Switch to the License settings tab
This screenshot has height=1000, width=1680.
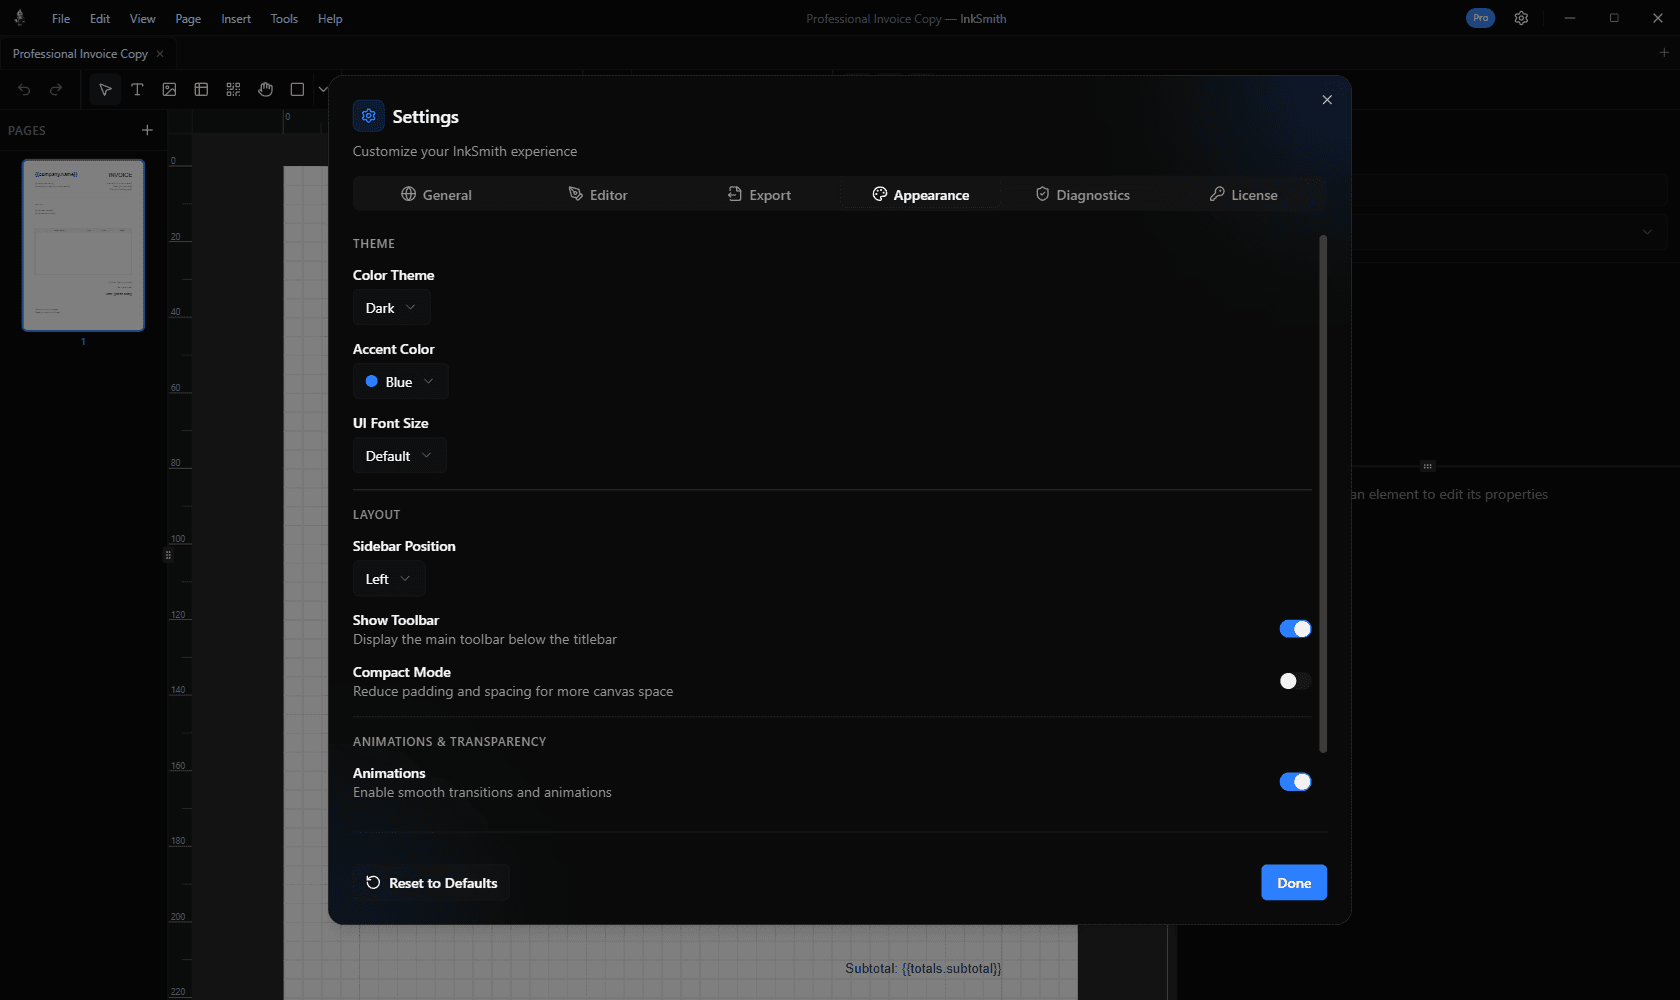[1244, 195]
